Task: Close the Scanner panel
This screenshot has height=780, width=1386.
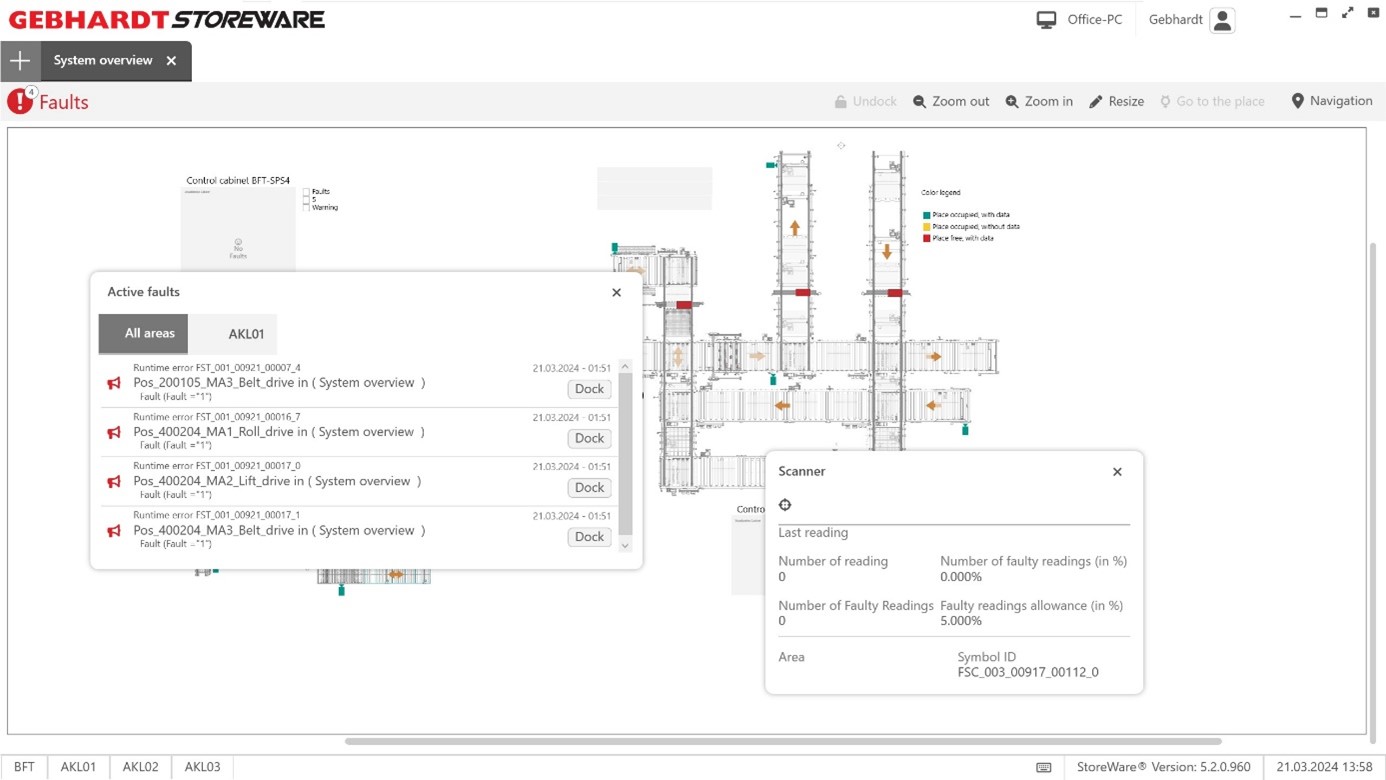Action: [x=1117, y=472]
